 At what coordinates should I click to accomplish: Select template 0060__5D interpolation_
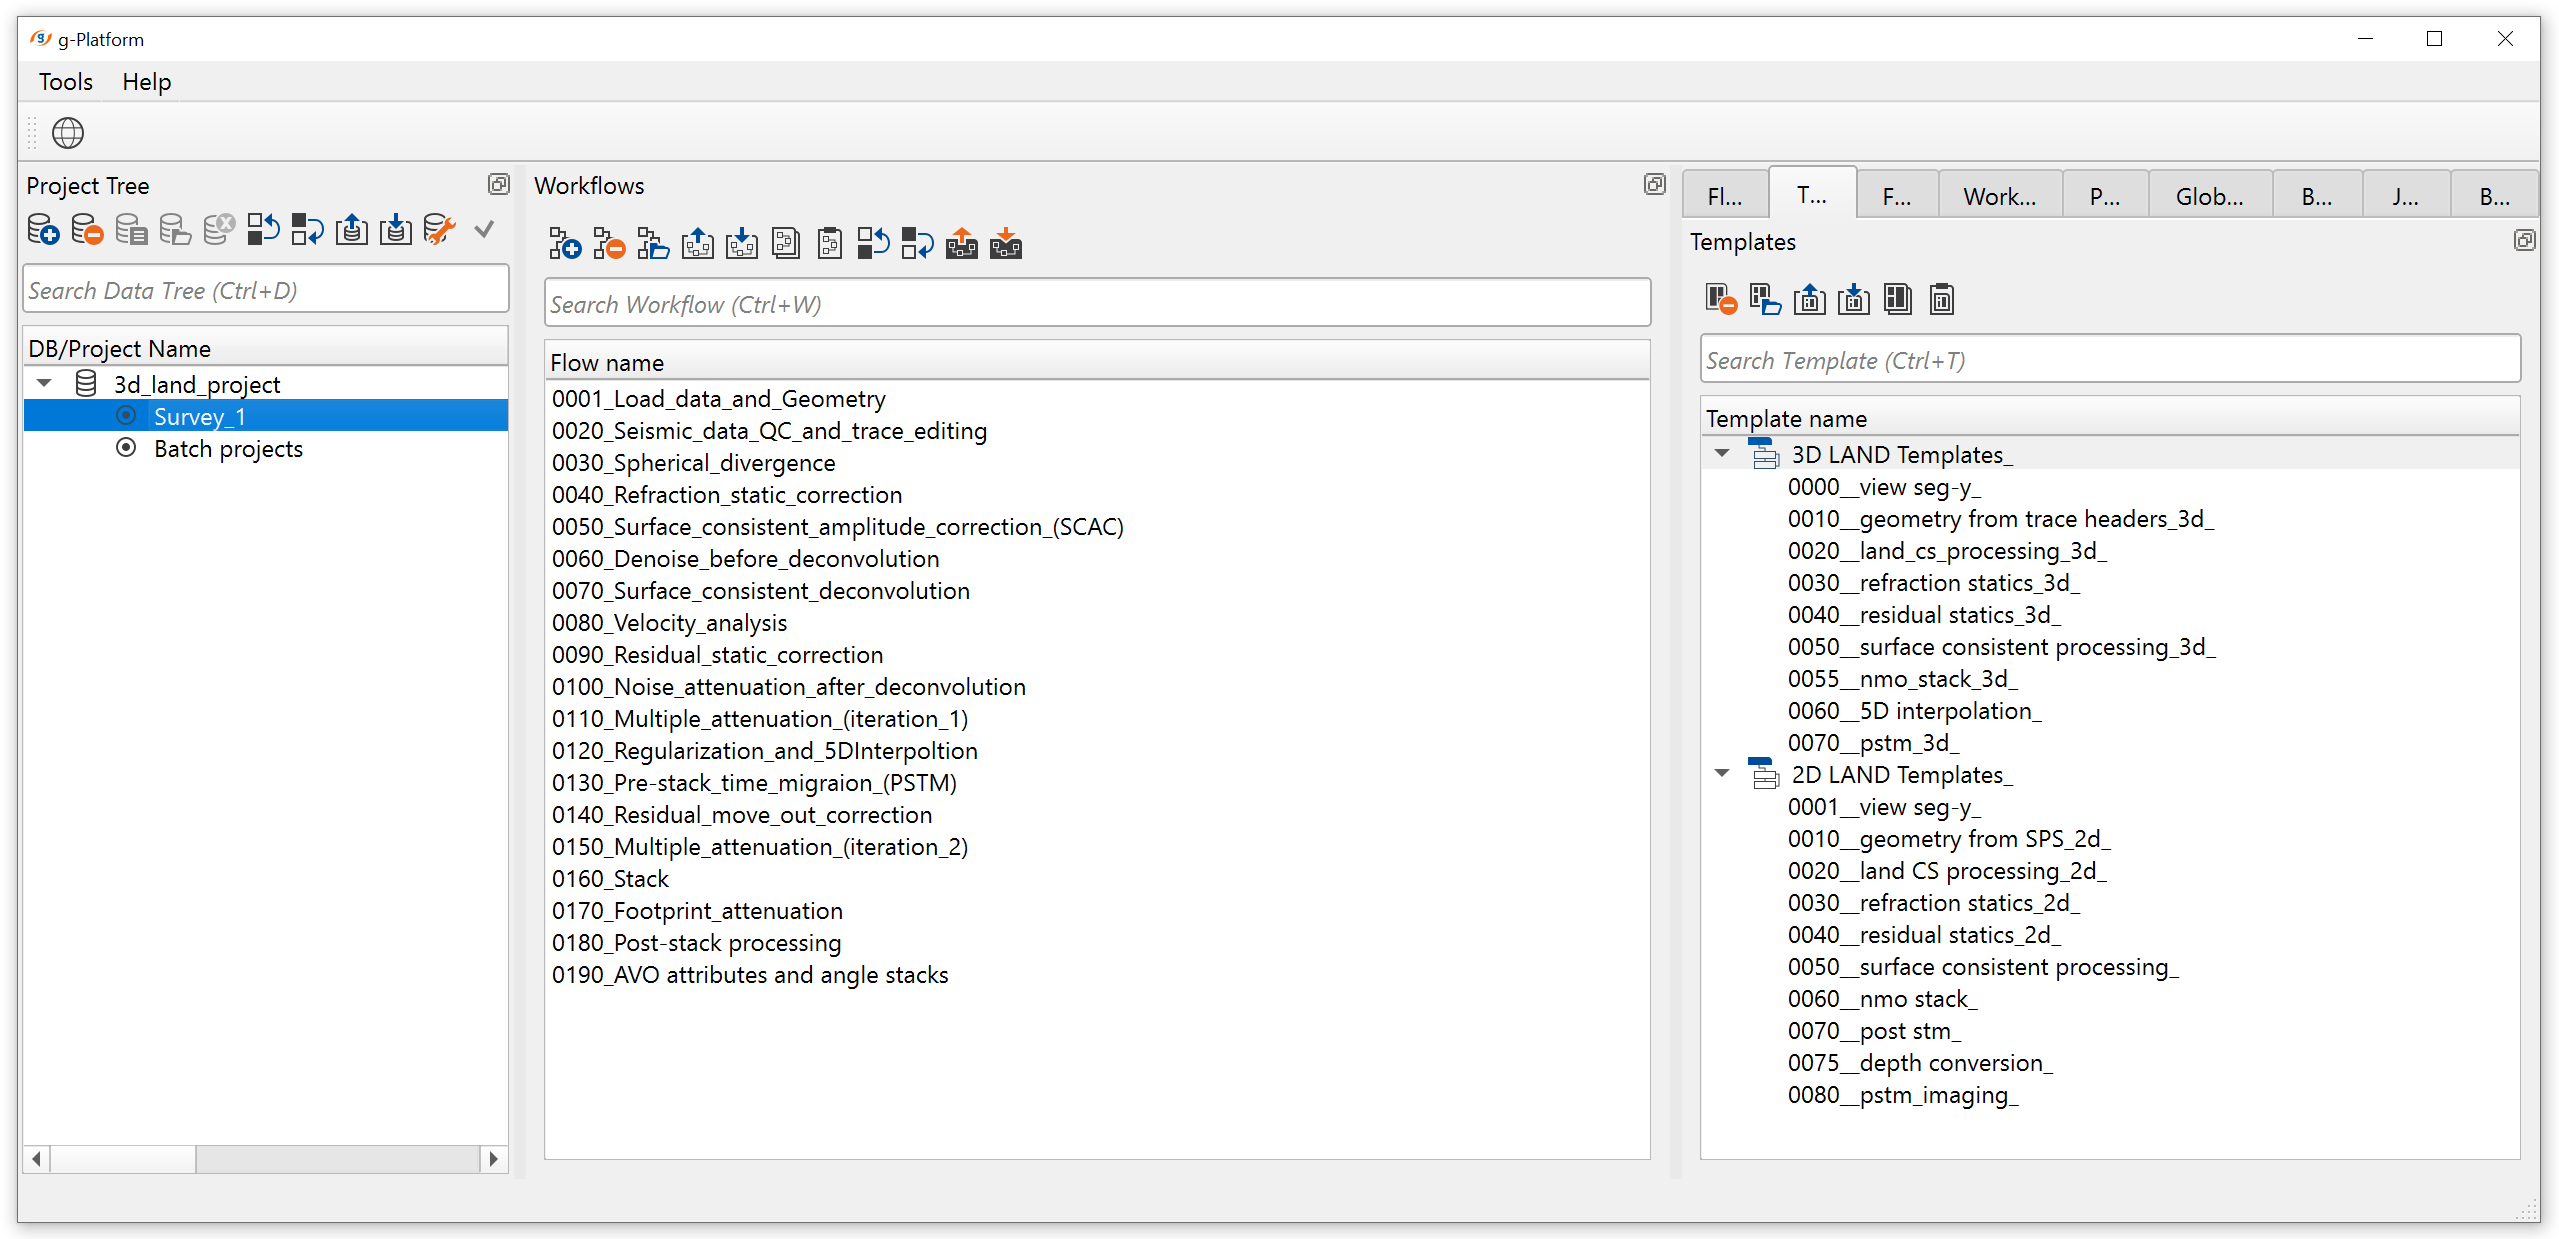point(1914,711)
